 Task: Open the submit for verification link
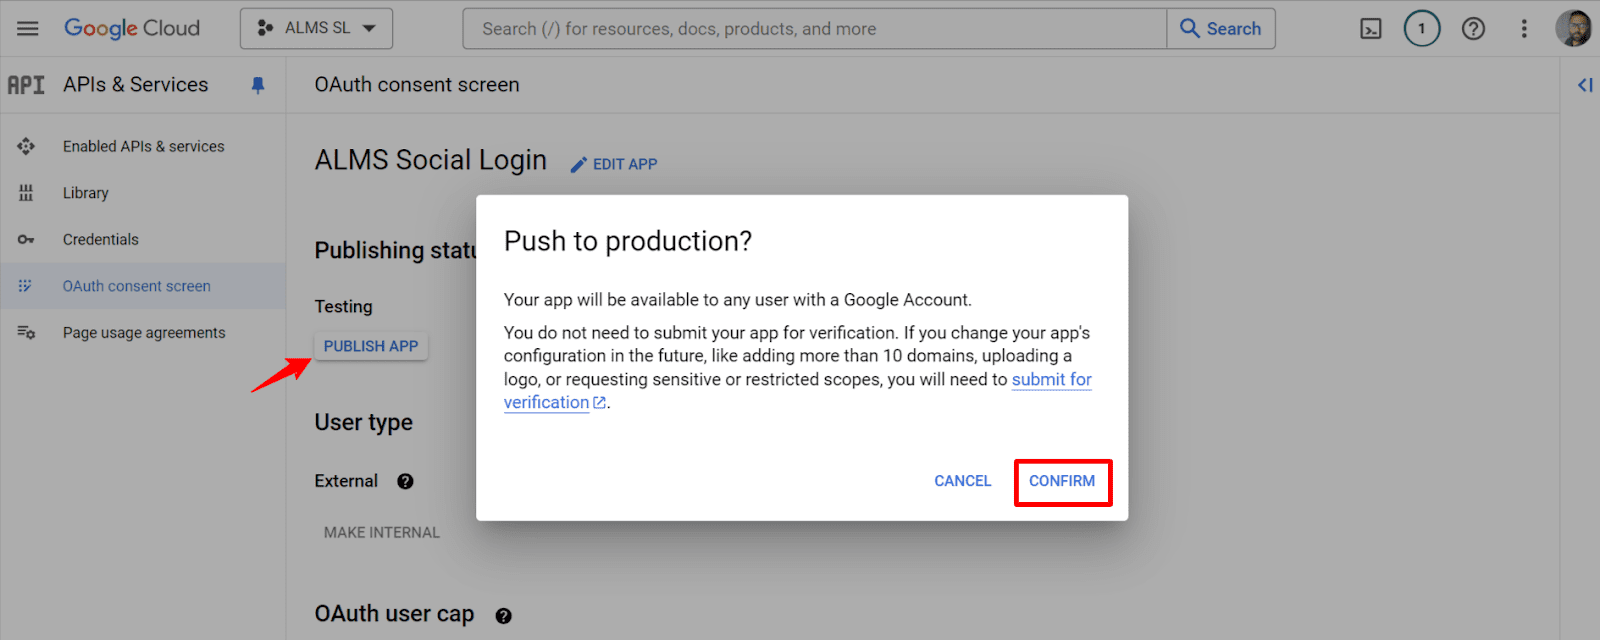tap(798, 391)
